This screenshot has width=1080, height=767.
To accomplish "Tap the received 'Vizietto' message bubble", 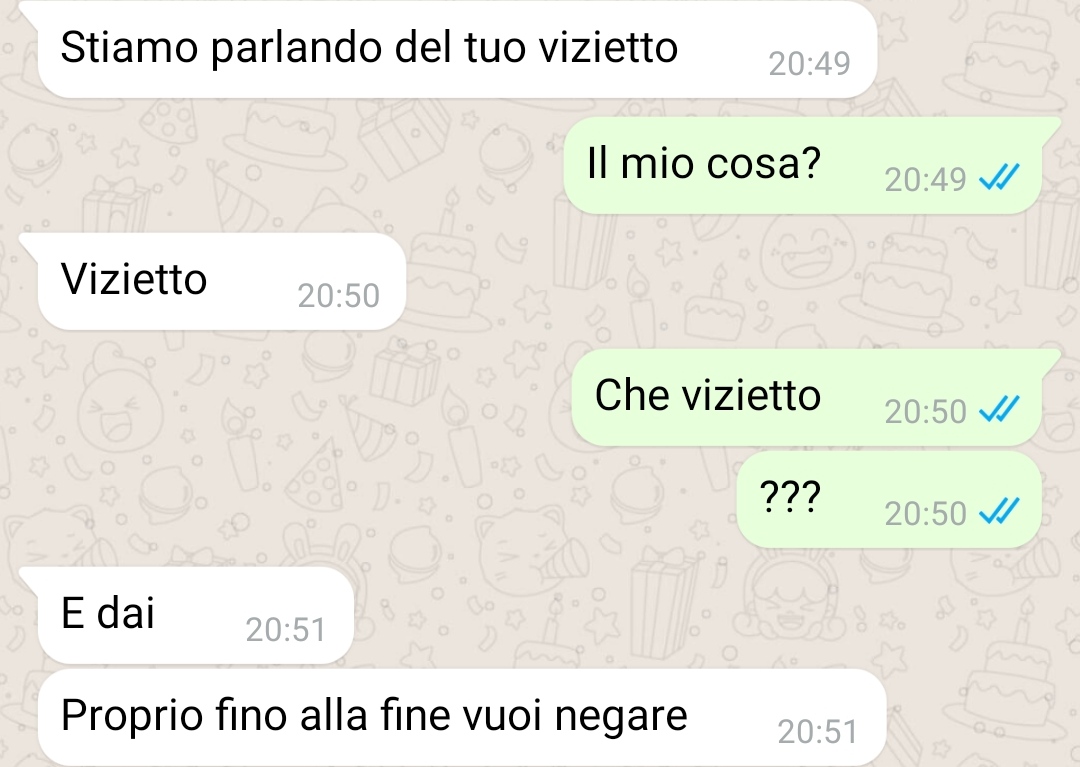I will point(221,281).
